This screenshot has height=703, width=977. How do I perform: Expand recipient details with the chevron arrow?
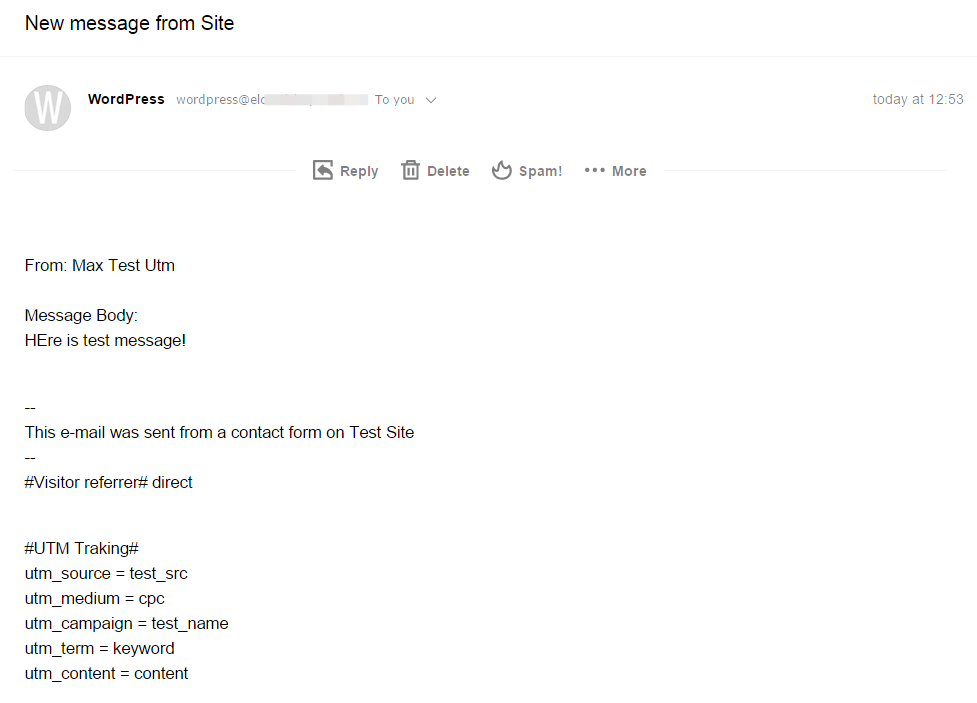click(431, 100)
